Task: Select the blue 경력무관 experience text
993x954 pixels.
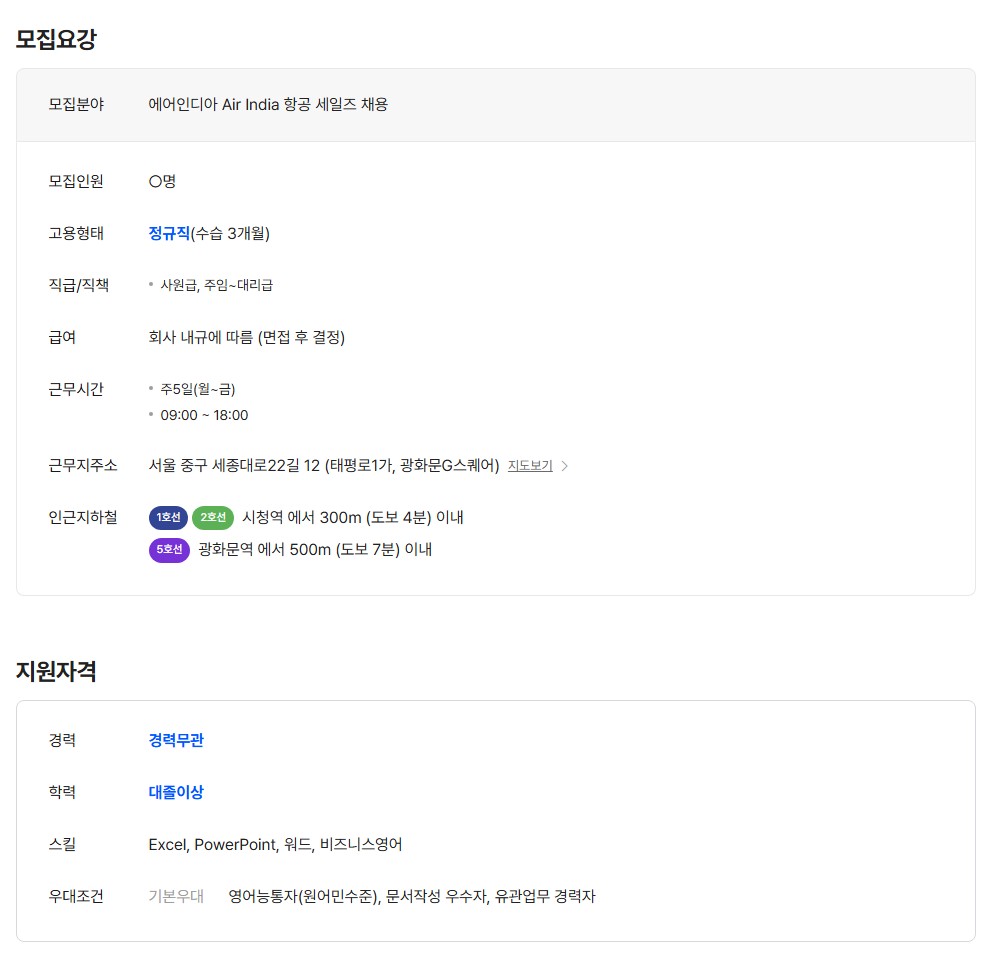Action: pyautogui.click(x=176, y=740)
